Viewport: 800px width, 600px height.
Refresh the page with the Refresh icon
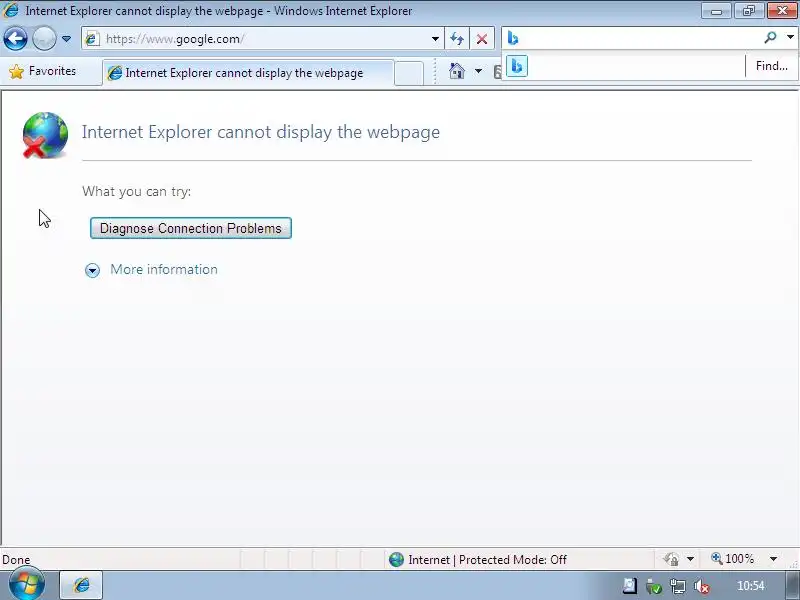point(457,39)
